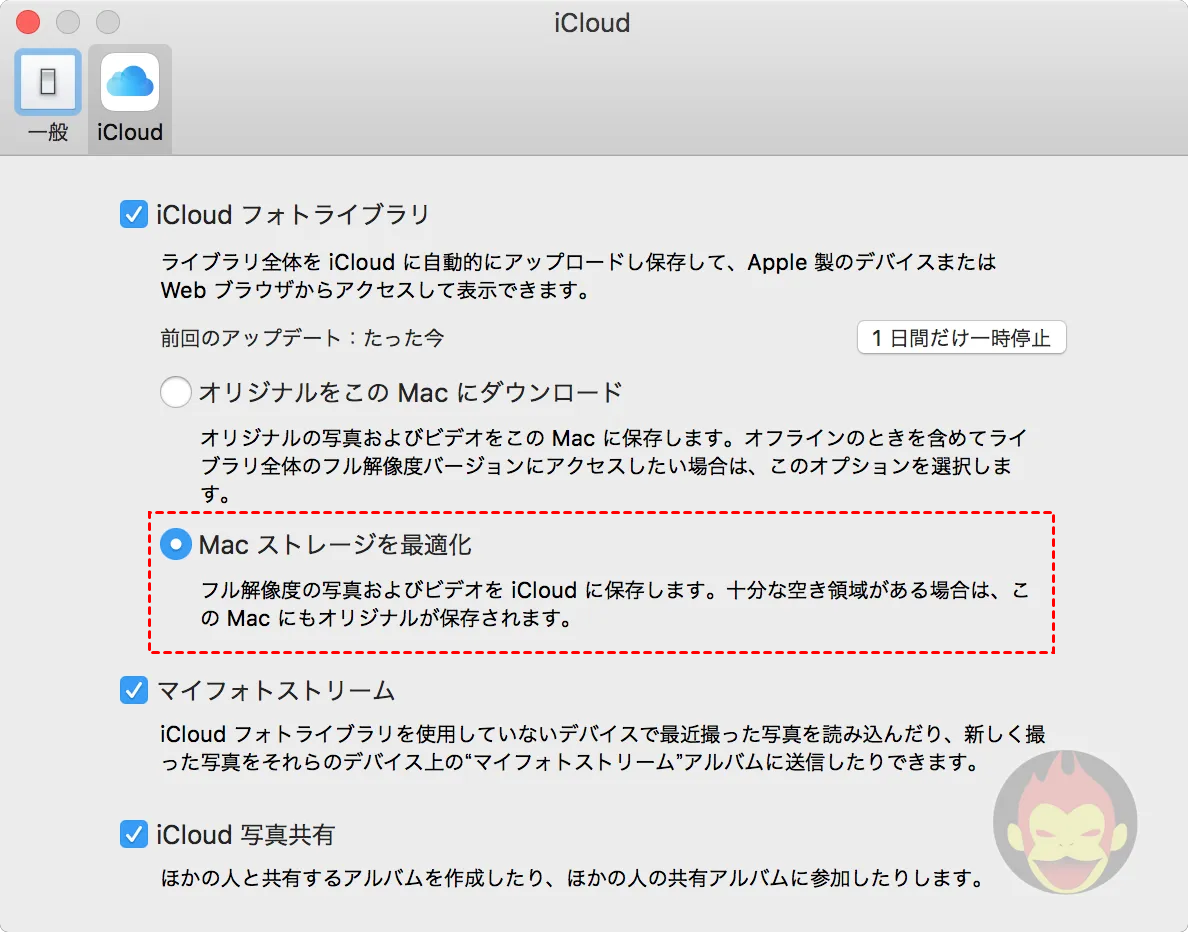Click the マイフォトストリーム description paragraph
The height and width of the screenshot is (932, 1188).
click(600, 749)
